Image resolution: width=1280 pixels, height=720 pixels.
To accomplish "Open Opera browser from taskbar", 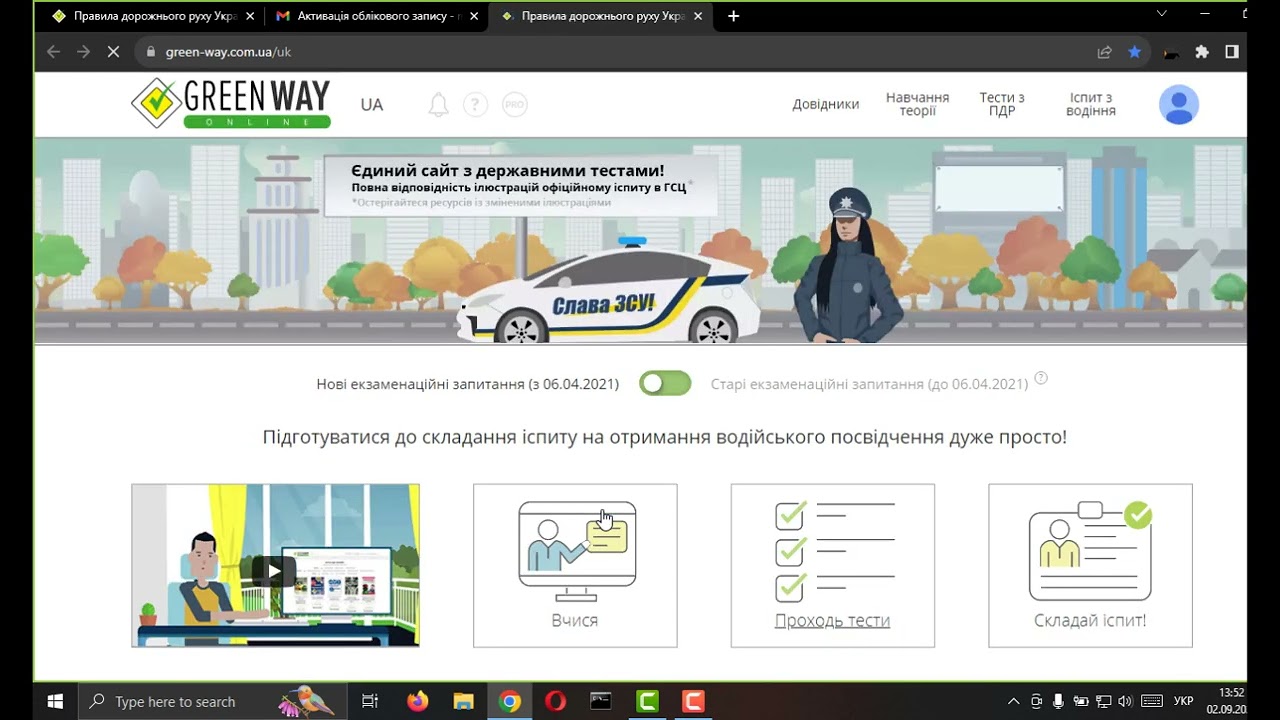I will [555, 701].
